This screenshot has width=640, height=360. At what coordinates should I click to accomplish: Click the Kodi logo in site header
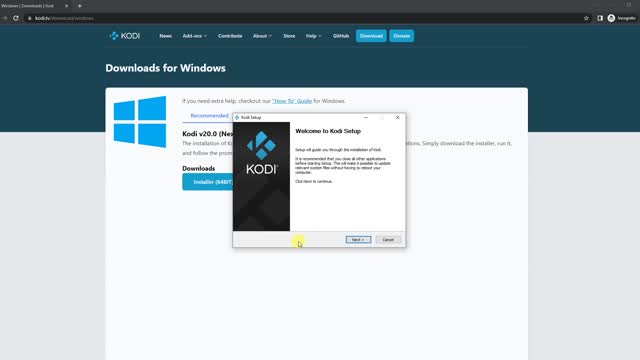click(x=125, y=36)
